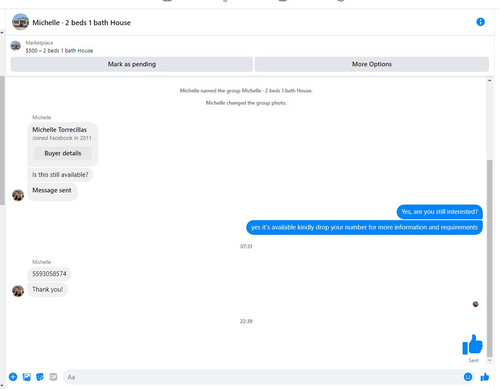Select the 'Thank you!' message
500x389 pixels.
pyautogui.click(x=47, y=289)
